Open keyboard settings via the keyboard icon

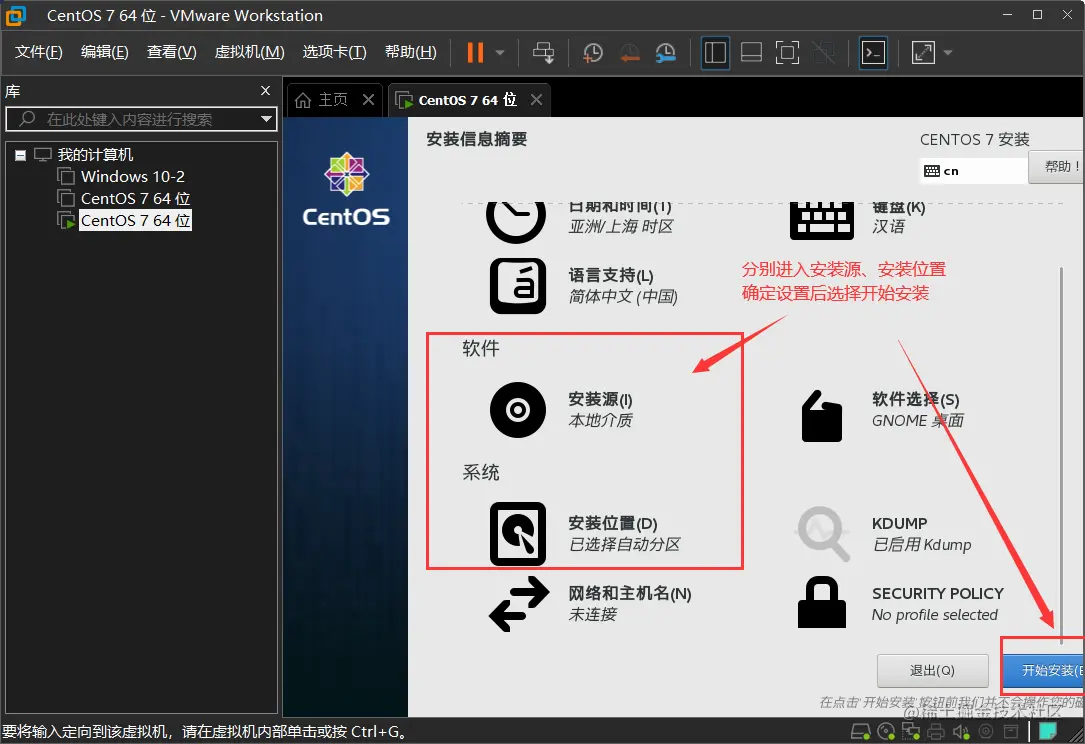(x=822, y=219)
